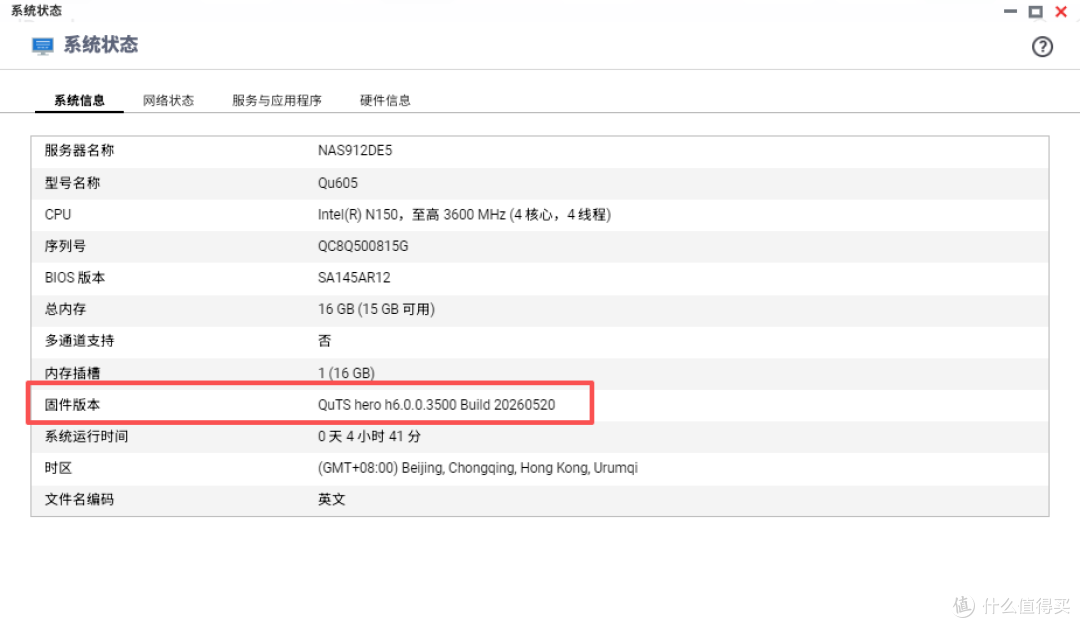This screenshot has width=1080, height=628.
Task: Select model name value Qu605
Action: click(x=338, y=183)
